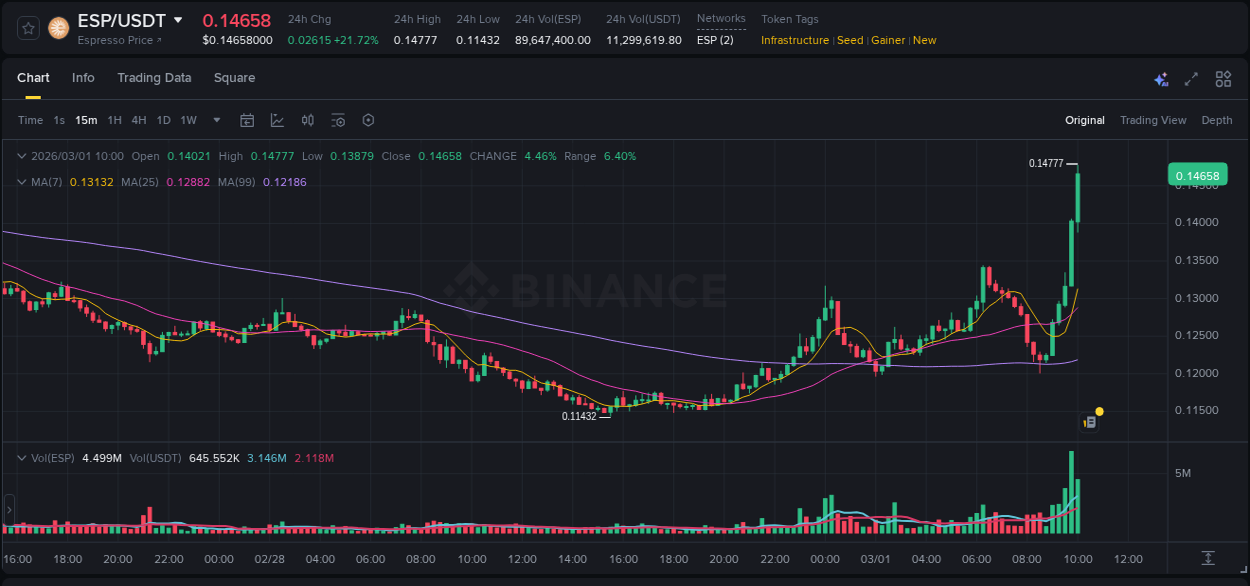The height and width of the screenshot is (586, 1250).
Task: Collapse the OHLC info panel chevron
Action: click(x=22, y=156)
